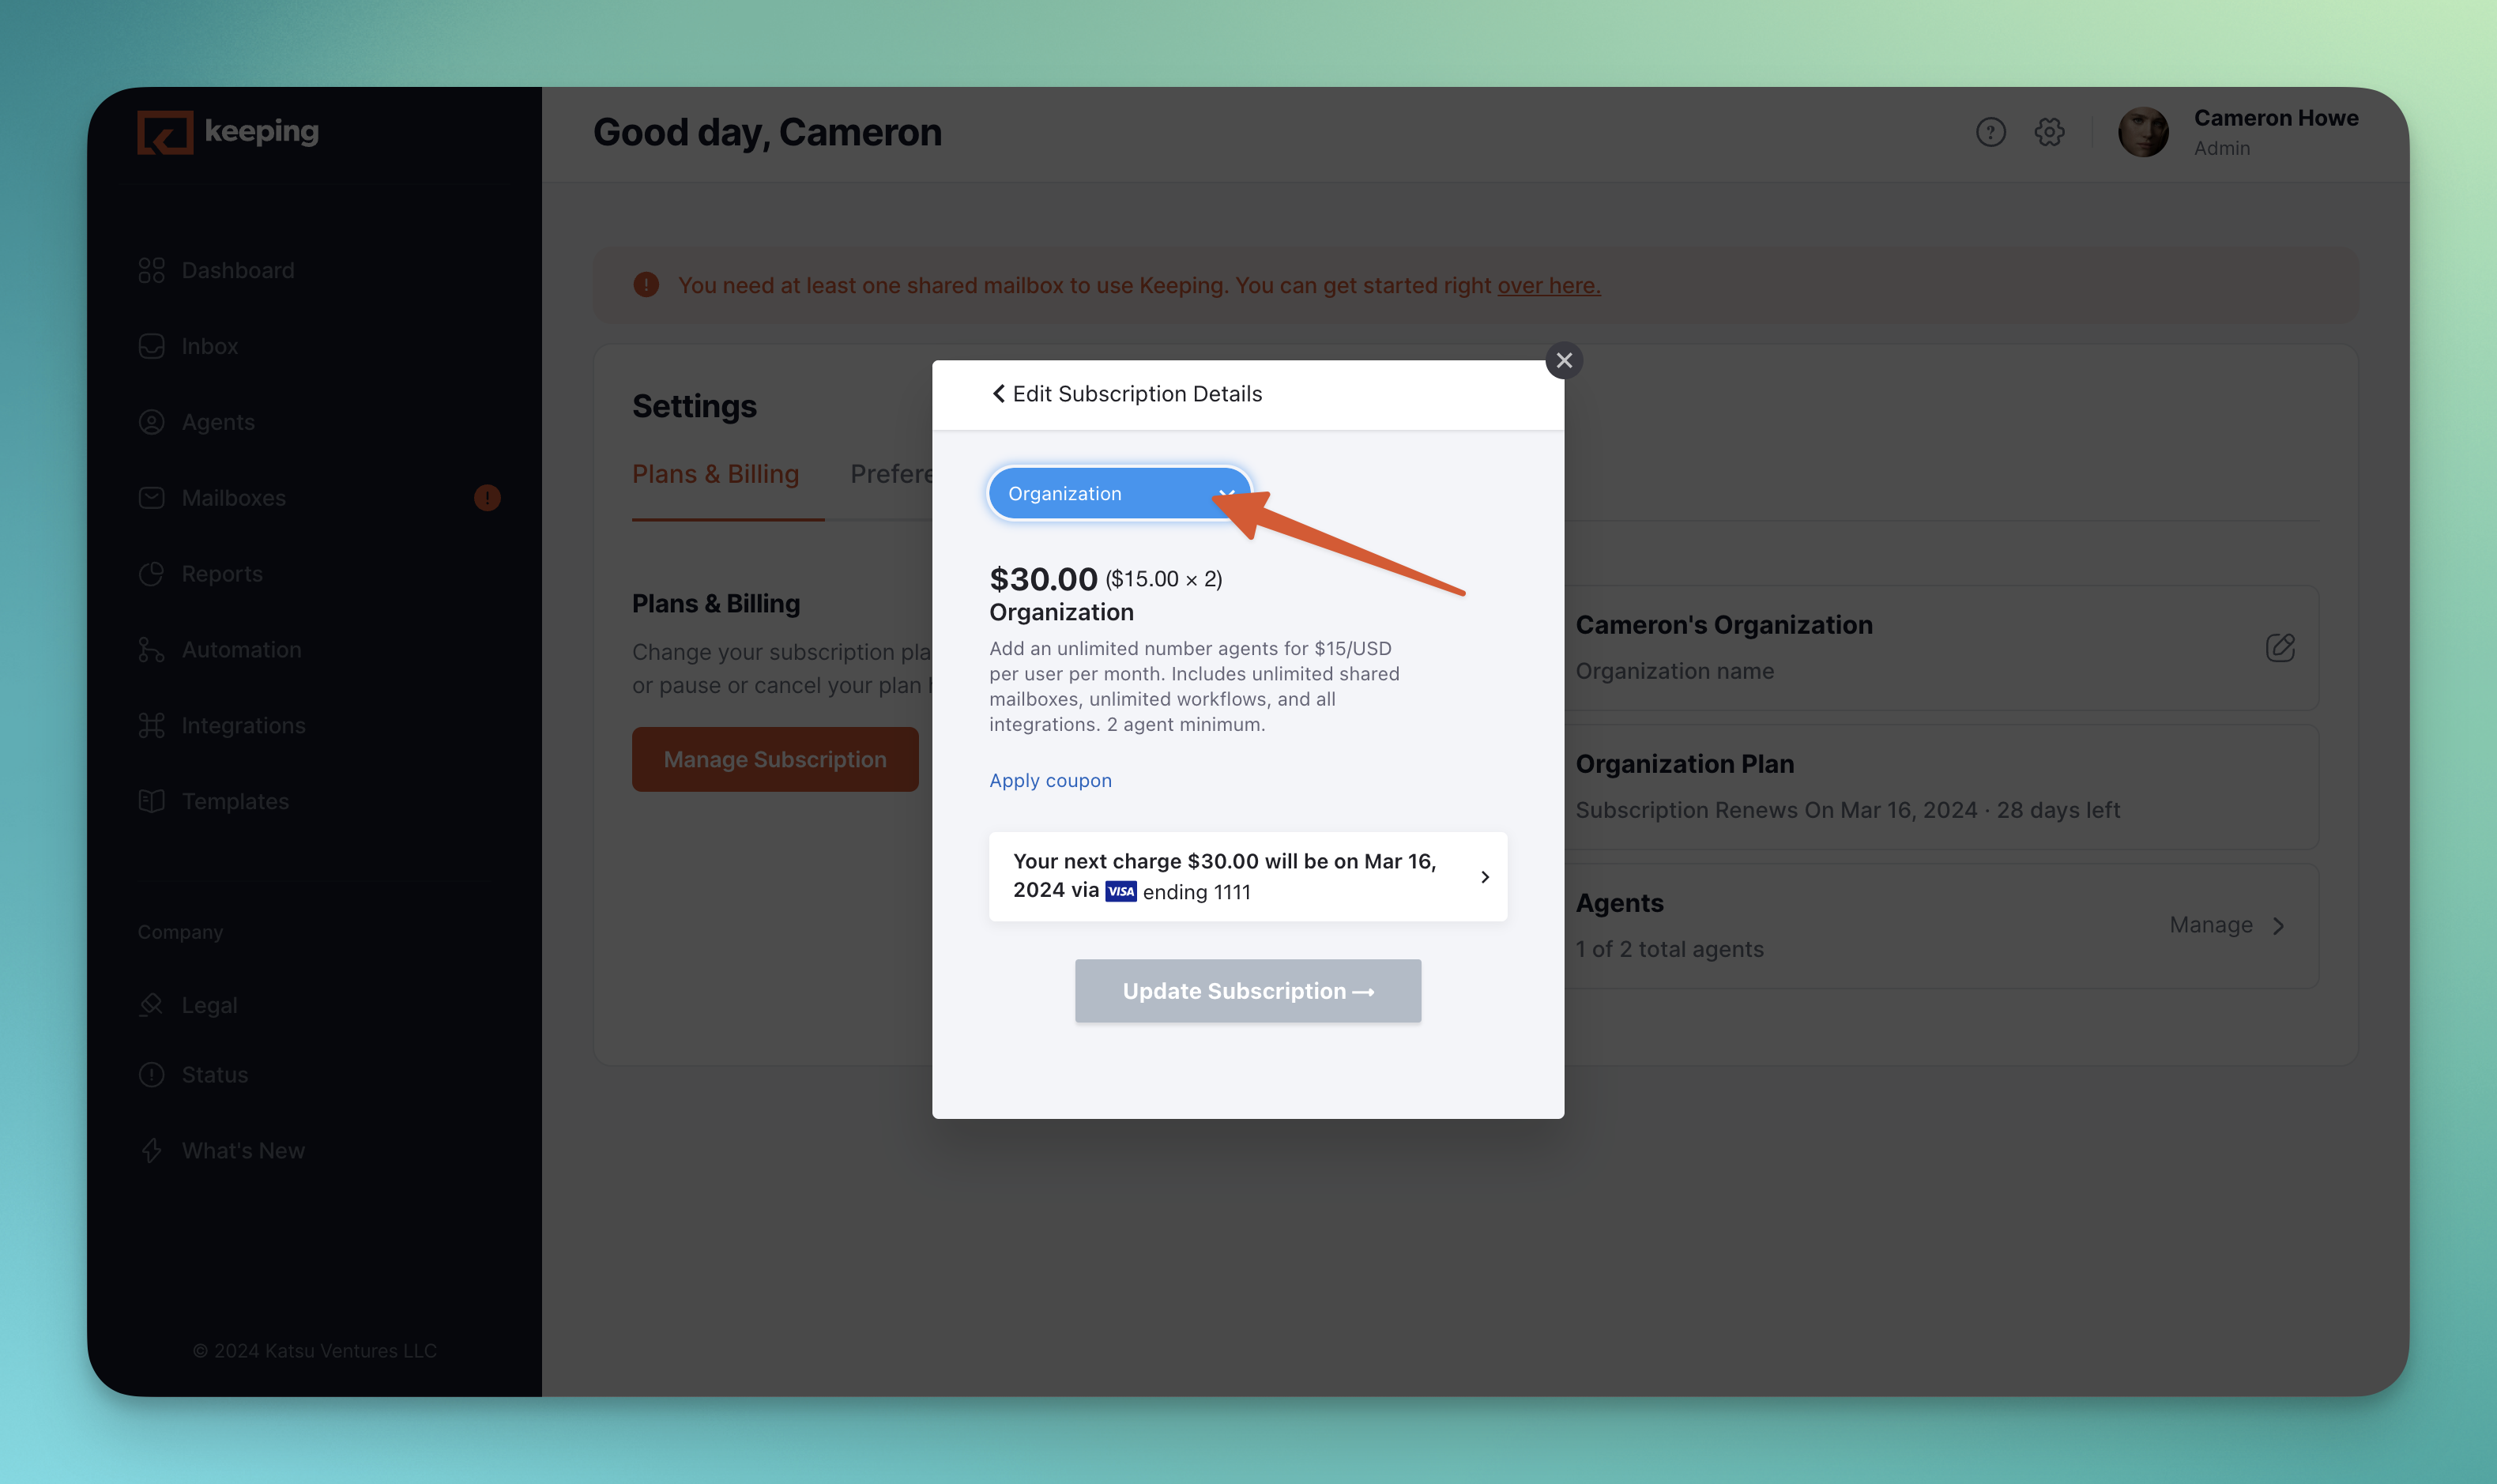2497x1484 pixels.
Task: Click the Keeping logo icon
Action: (165, 132)
